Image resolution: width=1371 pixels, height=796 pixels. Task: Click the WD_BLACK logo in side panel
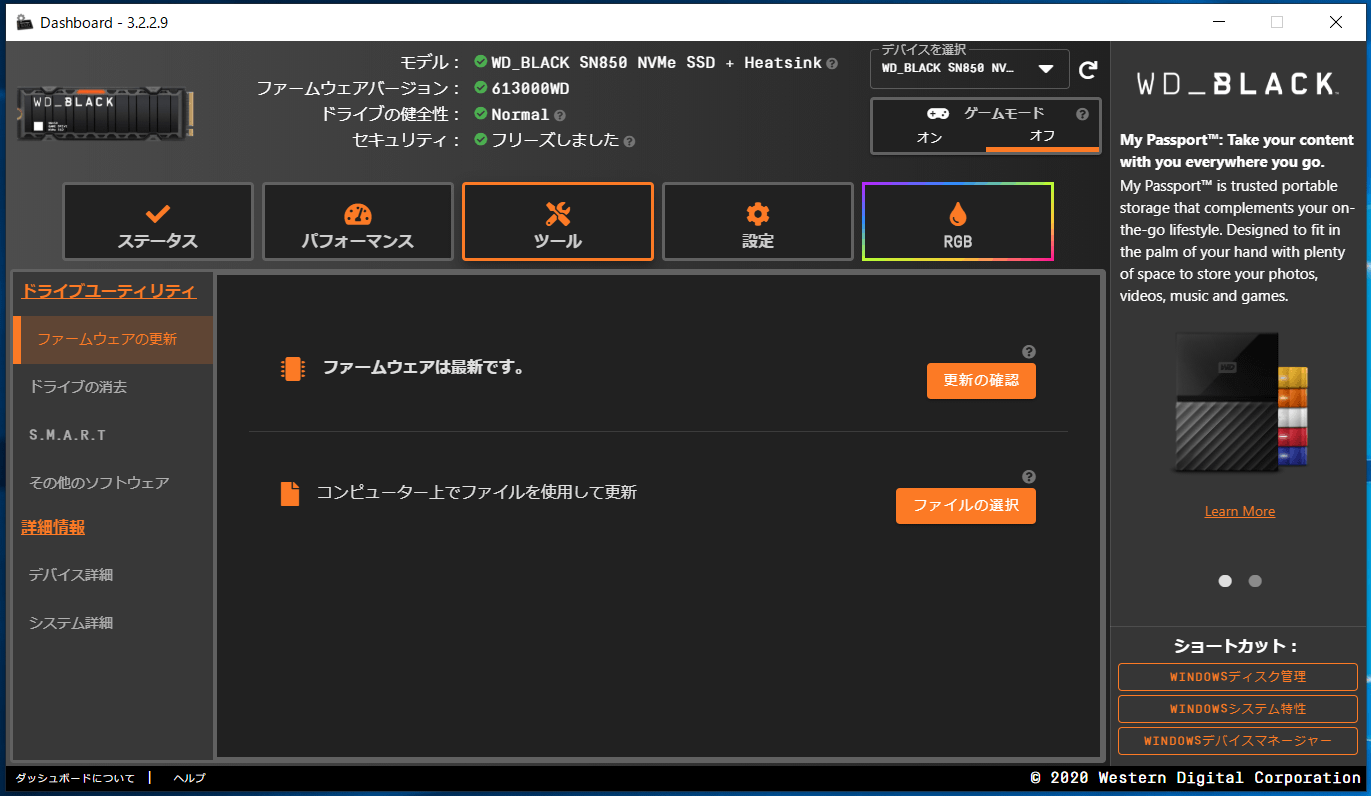[1237, 83]
